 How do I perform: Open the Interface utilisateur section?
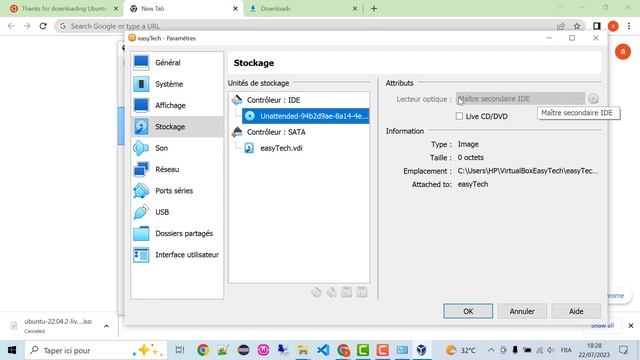click(177, 255)
